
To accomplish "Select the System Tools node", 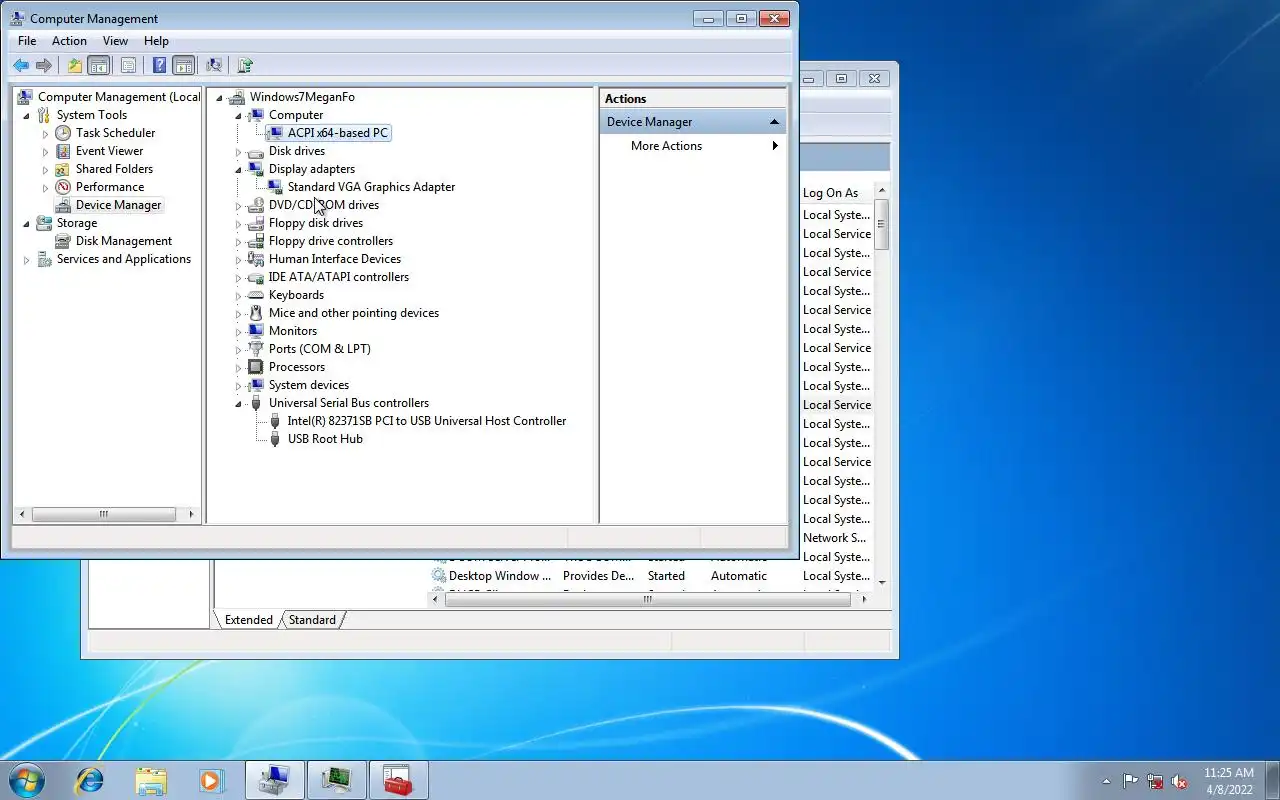I will pos(92,115).
